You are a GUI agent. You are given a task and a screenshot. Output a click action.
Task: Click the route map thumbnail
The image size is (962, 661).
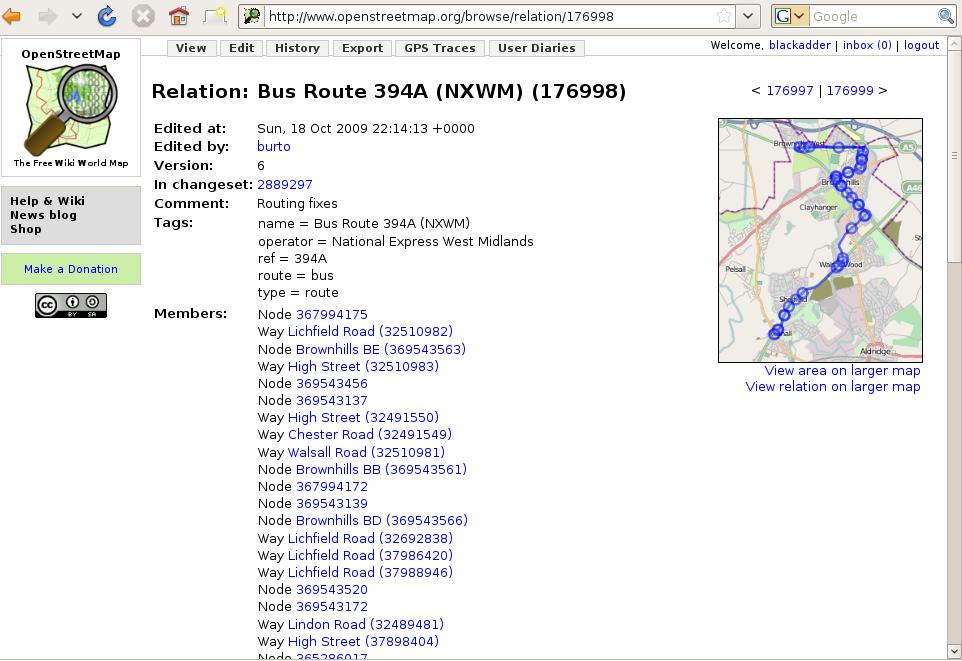tap(820, 240)
